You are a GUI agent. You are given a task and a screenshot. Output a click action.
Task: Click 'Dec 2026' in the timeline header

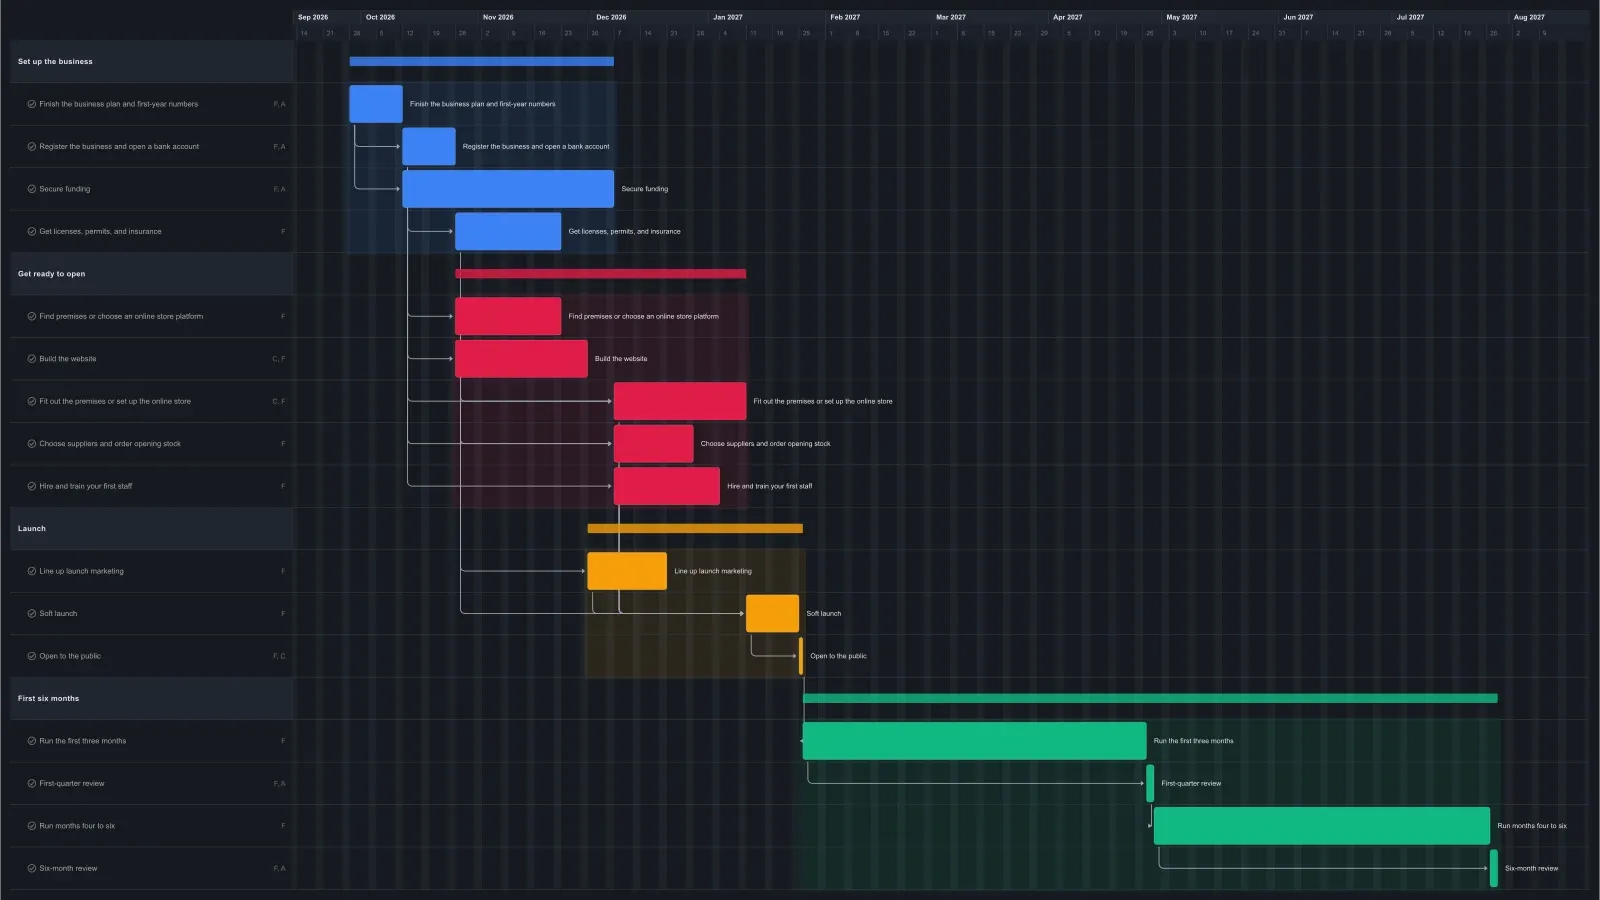(611, 17)
